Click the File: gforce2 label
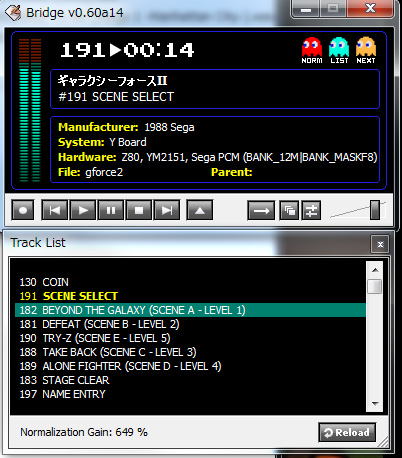 tap(90, 172)
